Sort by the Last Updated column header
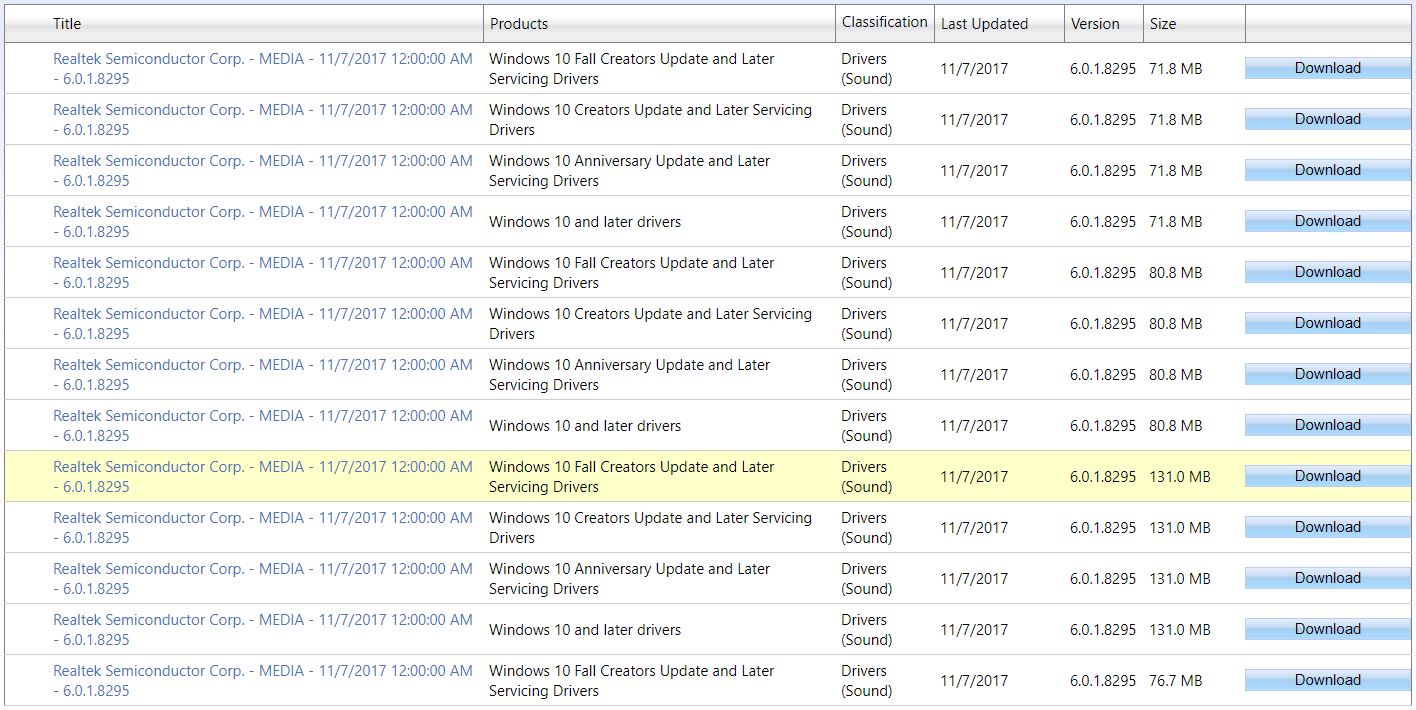The height and width of the screenshot is (710, 1416). click(984, 23)
